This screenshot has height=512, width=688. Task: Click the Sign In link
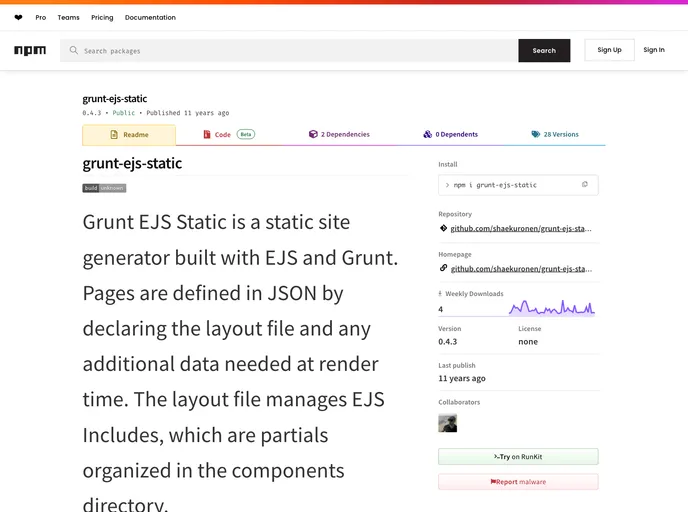654,50
